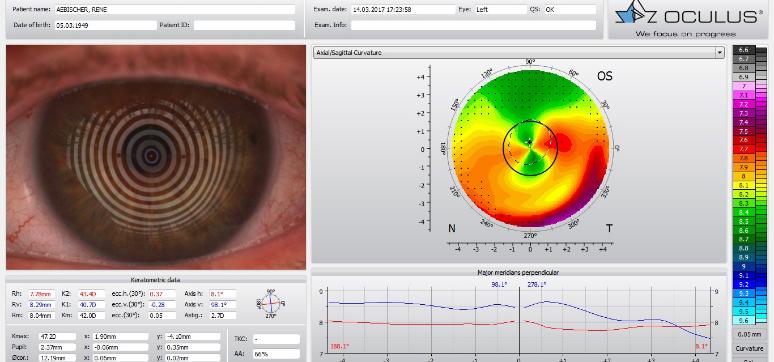The width and height of the screenshot is (774, 362).
Task: Select the 7.7 red color scale swatch
Action: tap(744, 149)
